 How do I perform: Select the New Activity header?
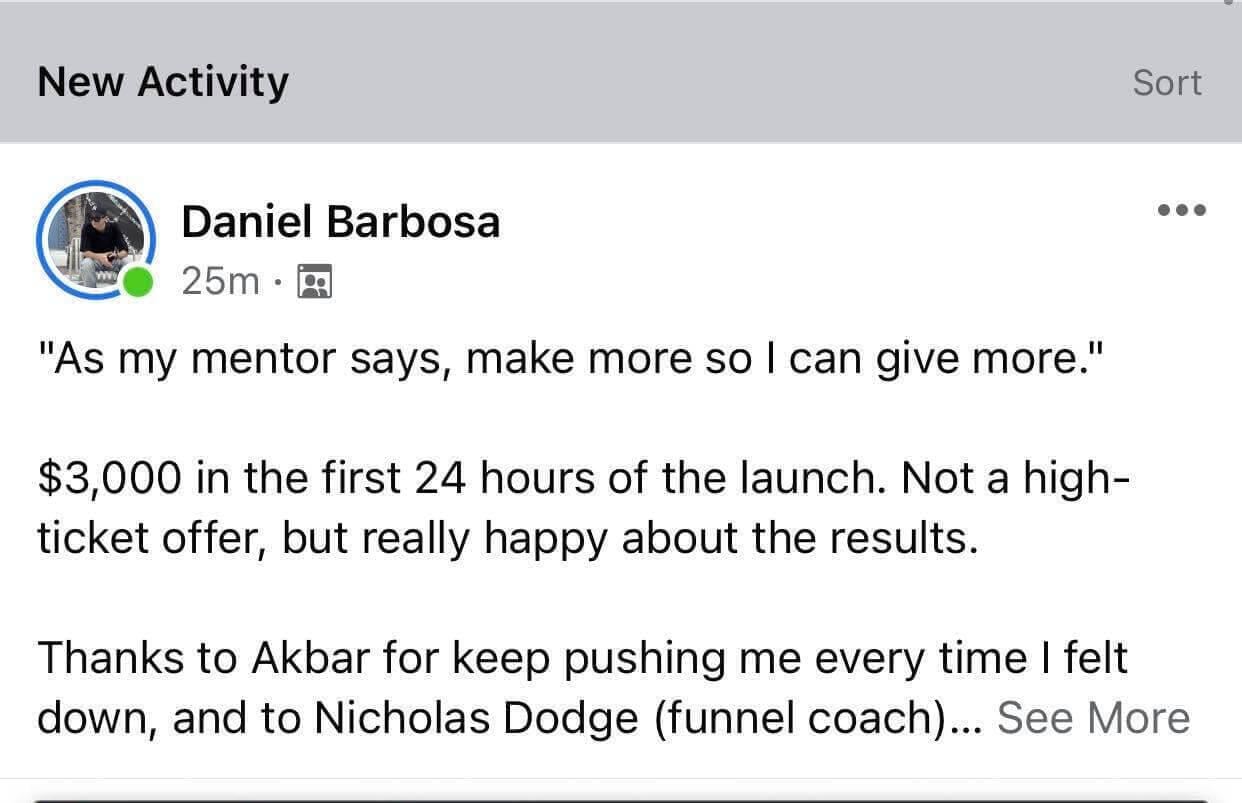[x=163, y=81]
